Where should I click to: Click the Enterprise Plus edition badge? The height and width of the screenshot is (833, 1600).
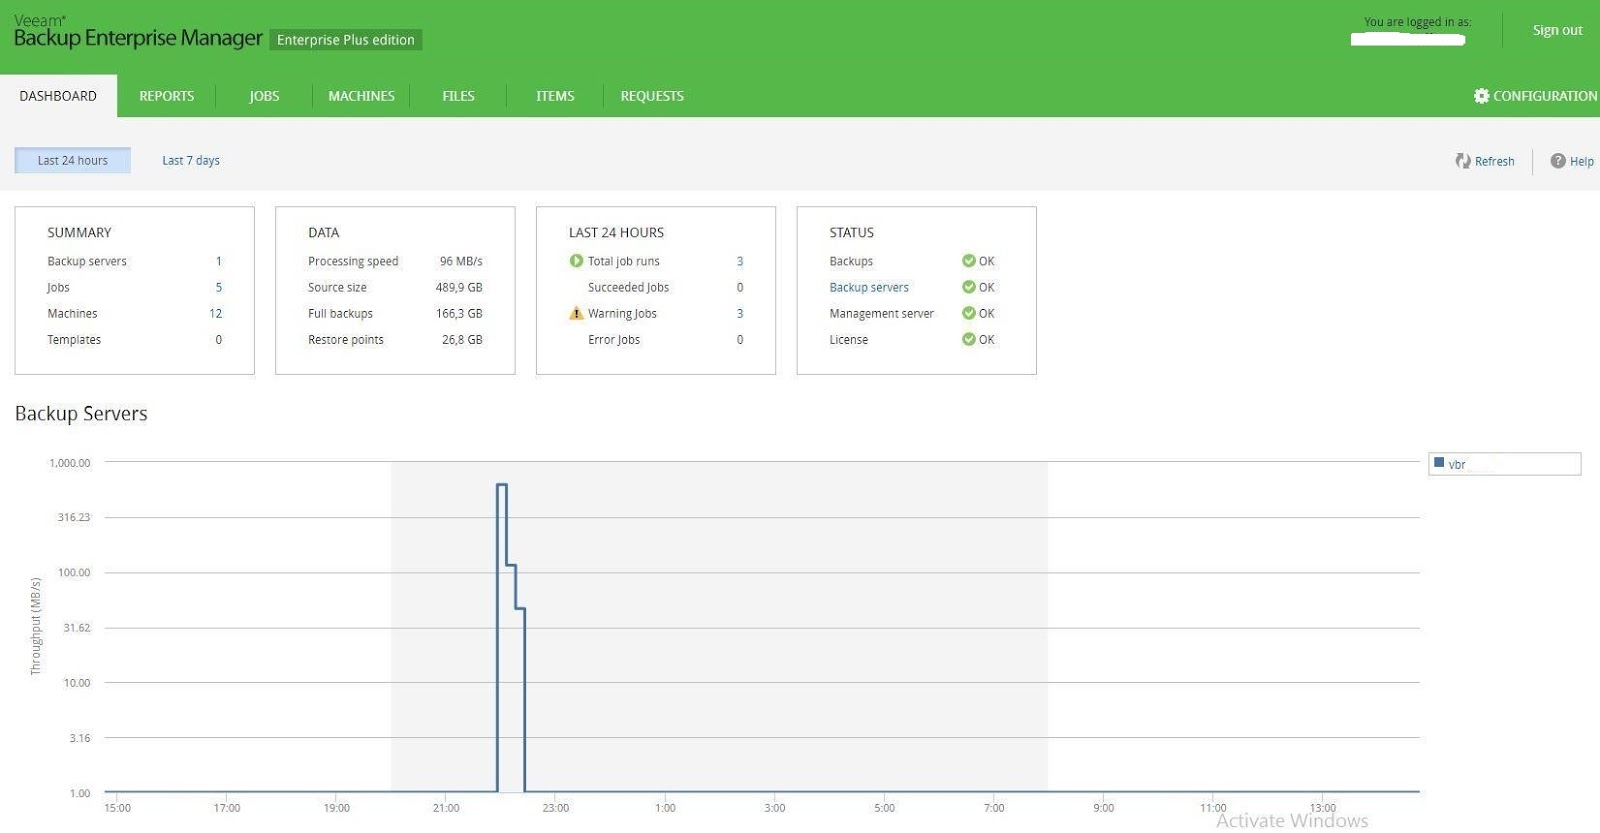pyautogui.click(x=346, y=40)
